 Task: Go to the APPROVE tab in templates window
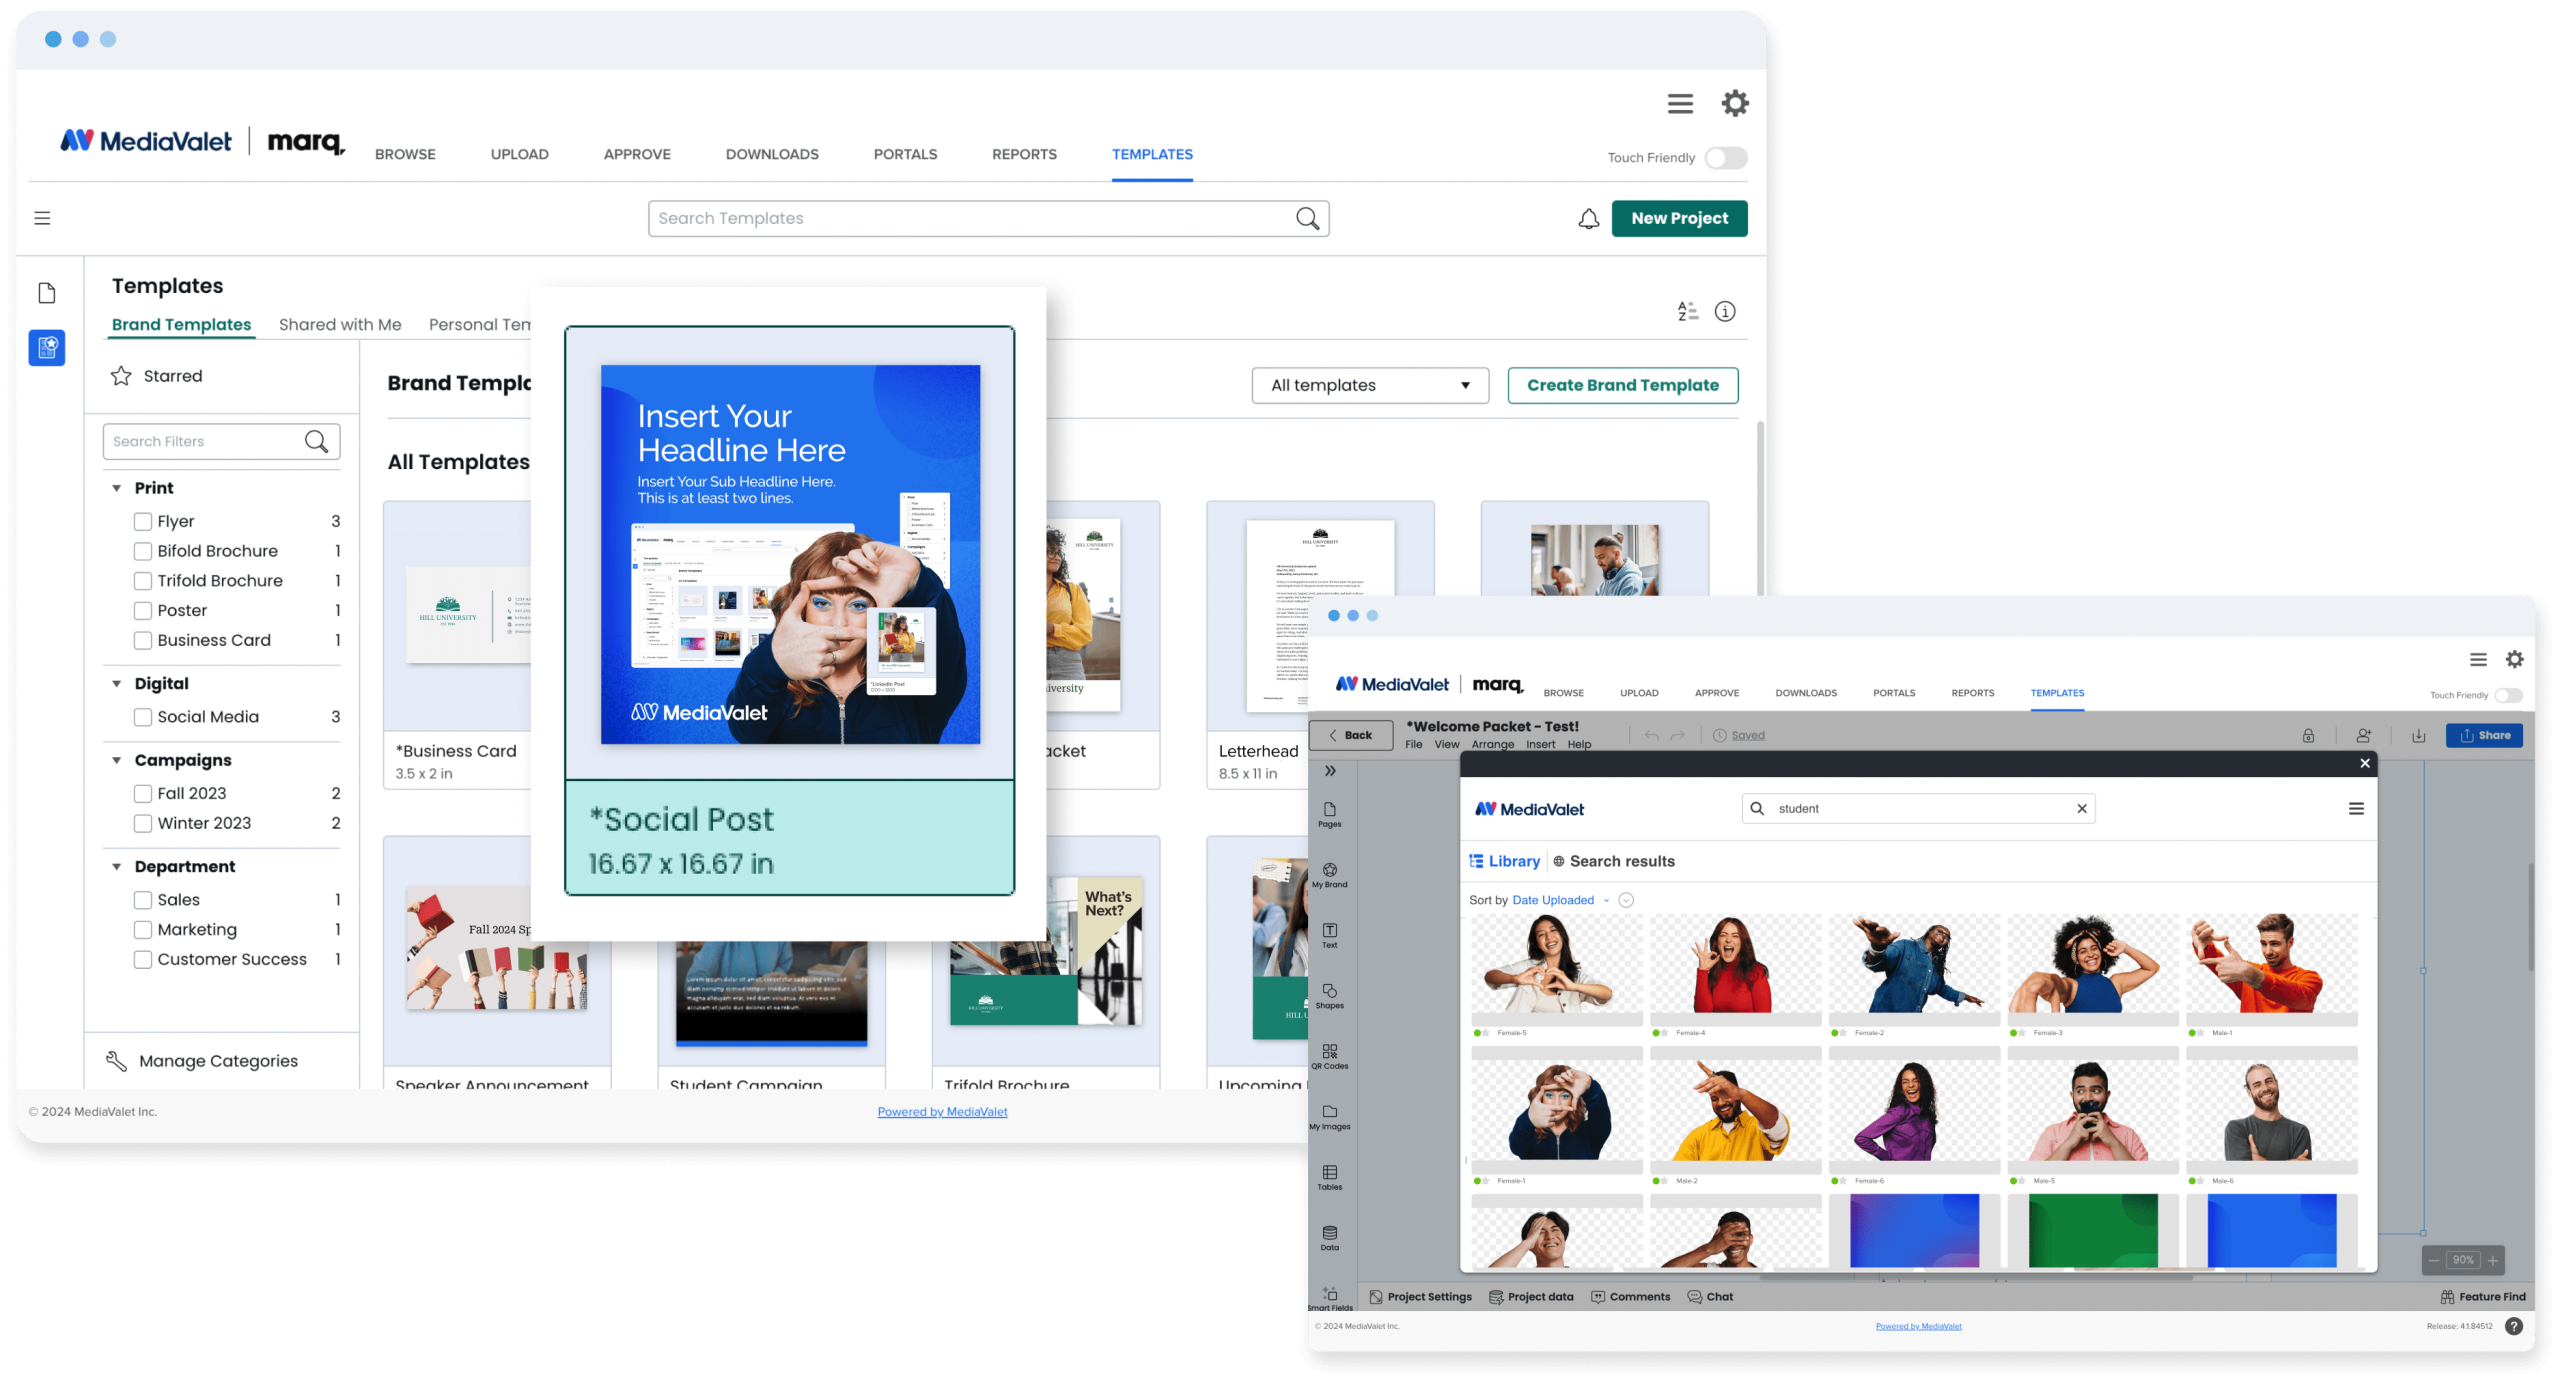coord(636,154)
